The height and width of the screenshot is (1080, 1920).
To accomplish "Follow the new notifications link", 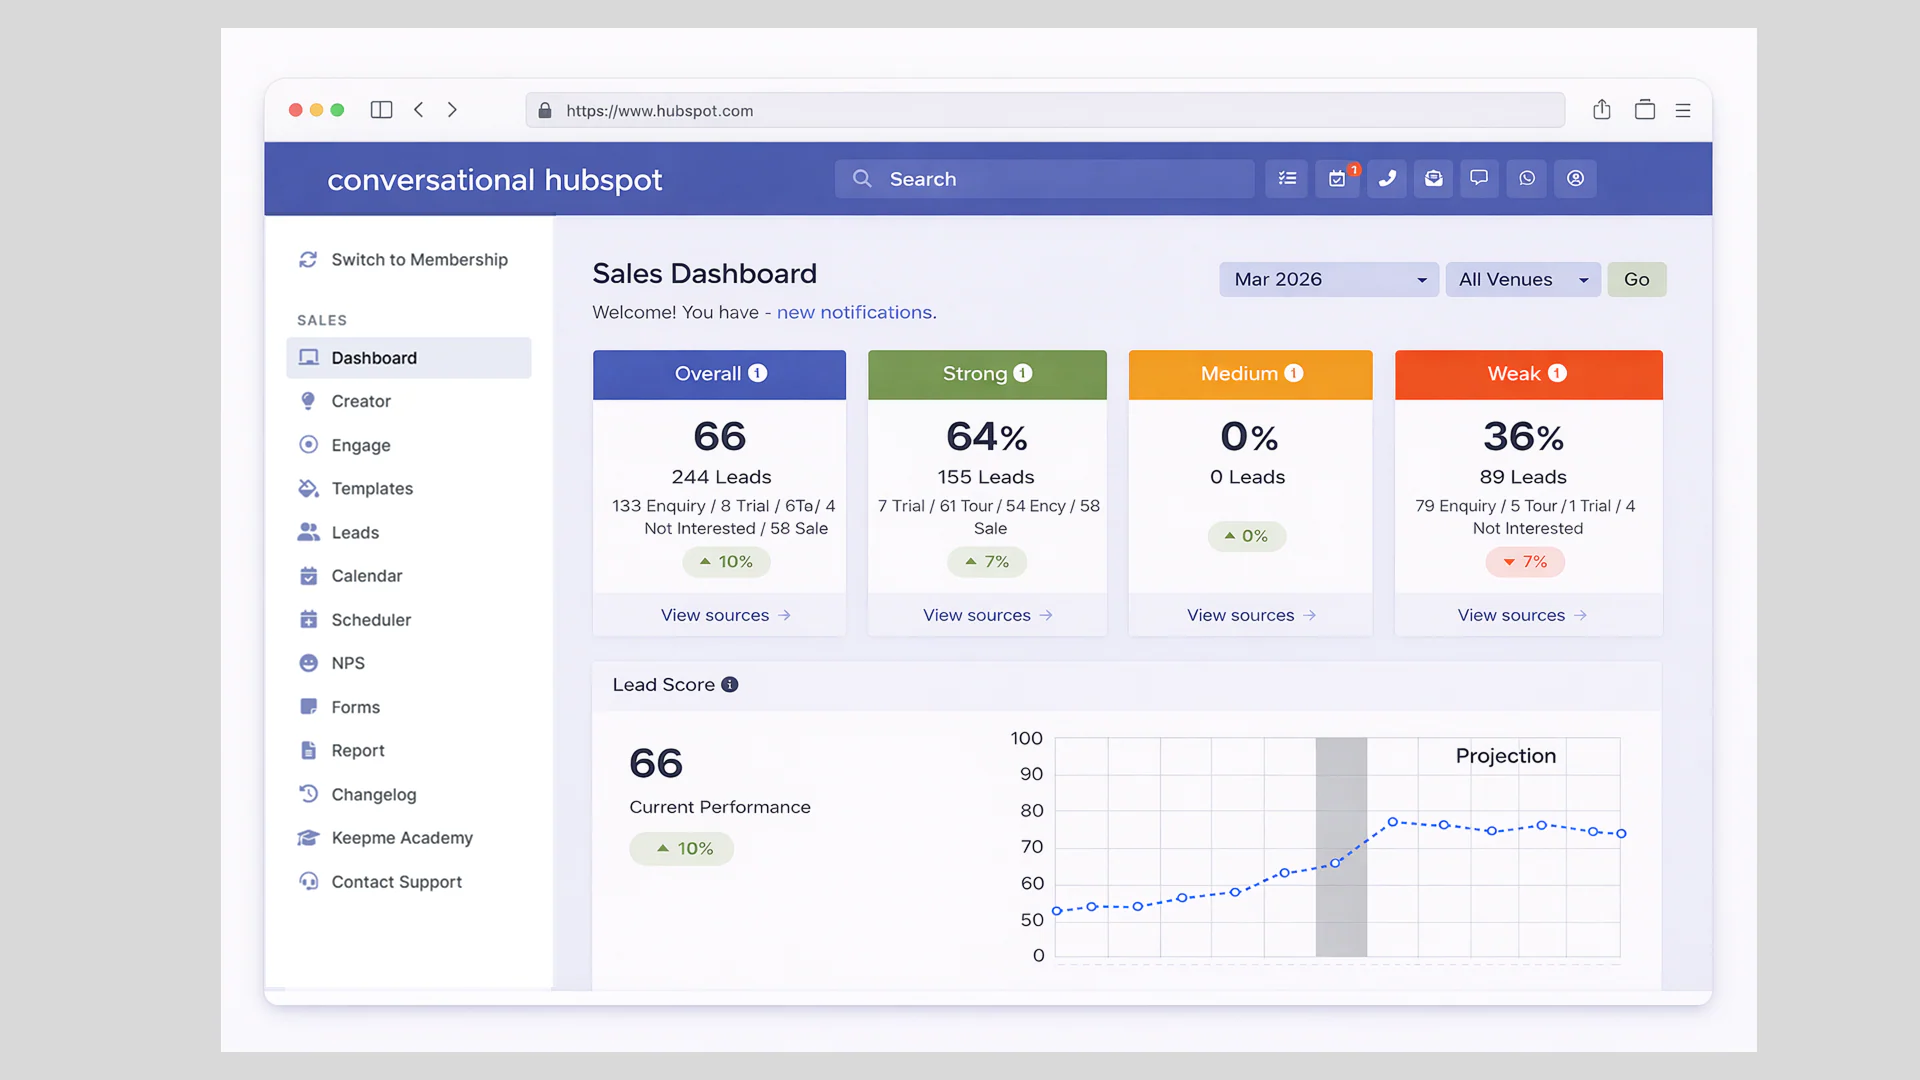I will click(x=854, y=312).
